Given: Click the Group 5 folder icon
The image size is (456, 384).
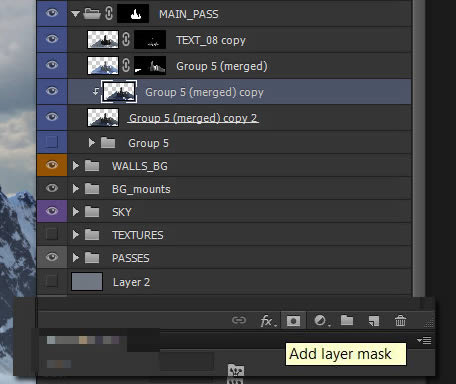Looking at the screenshot, I should pyautogui.click(x=108, y=143).
